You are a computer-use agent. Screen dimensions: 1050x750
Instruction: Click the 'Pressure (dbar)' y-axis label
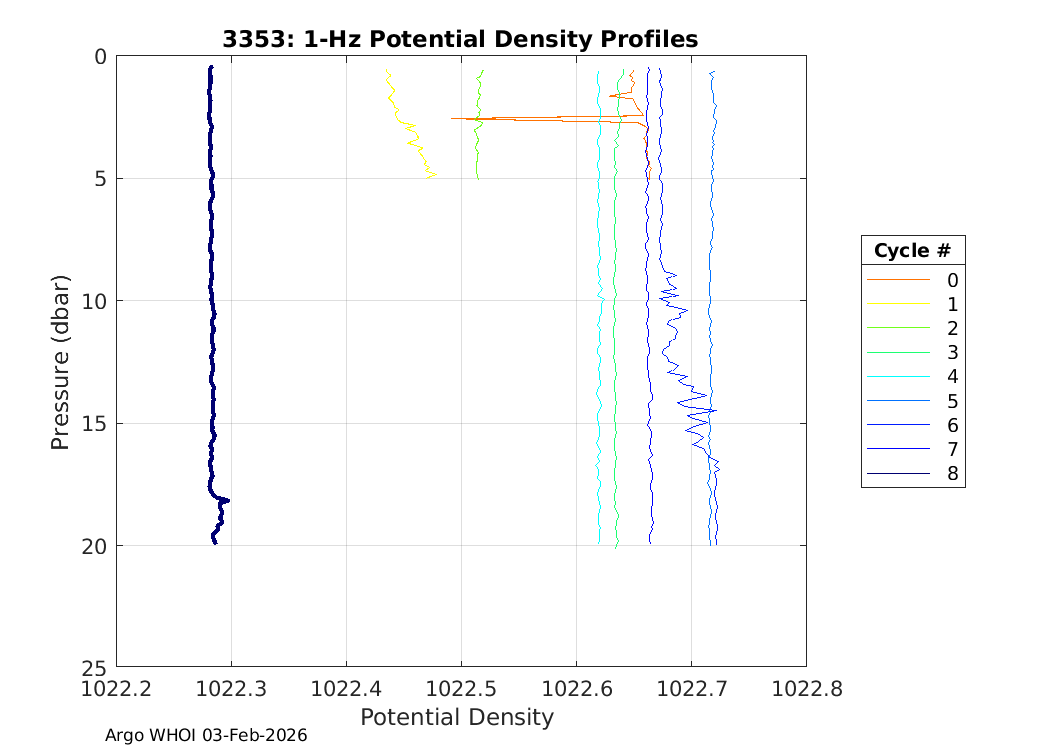(x=61, y=361)
